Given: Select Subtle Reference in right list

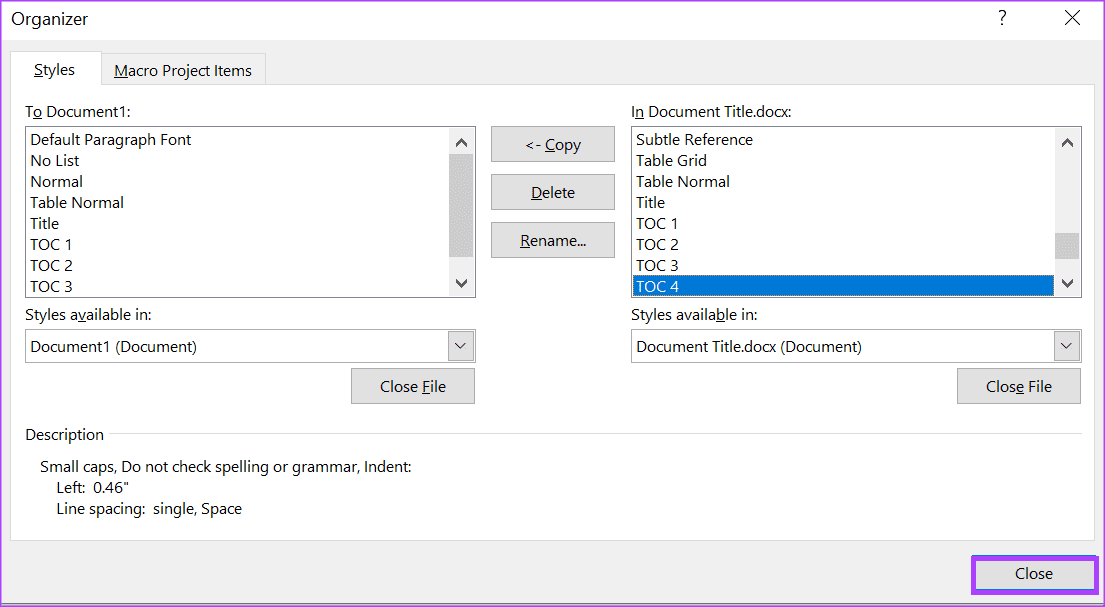Looking at the screenshot, I should tap(694, 140).
